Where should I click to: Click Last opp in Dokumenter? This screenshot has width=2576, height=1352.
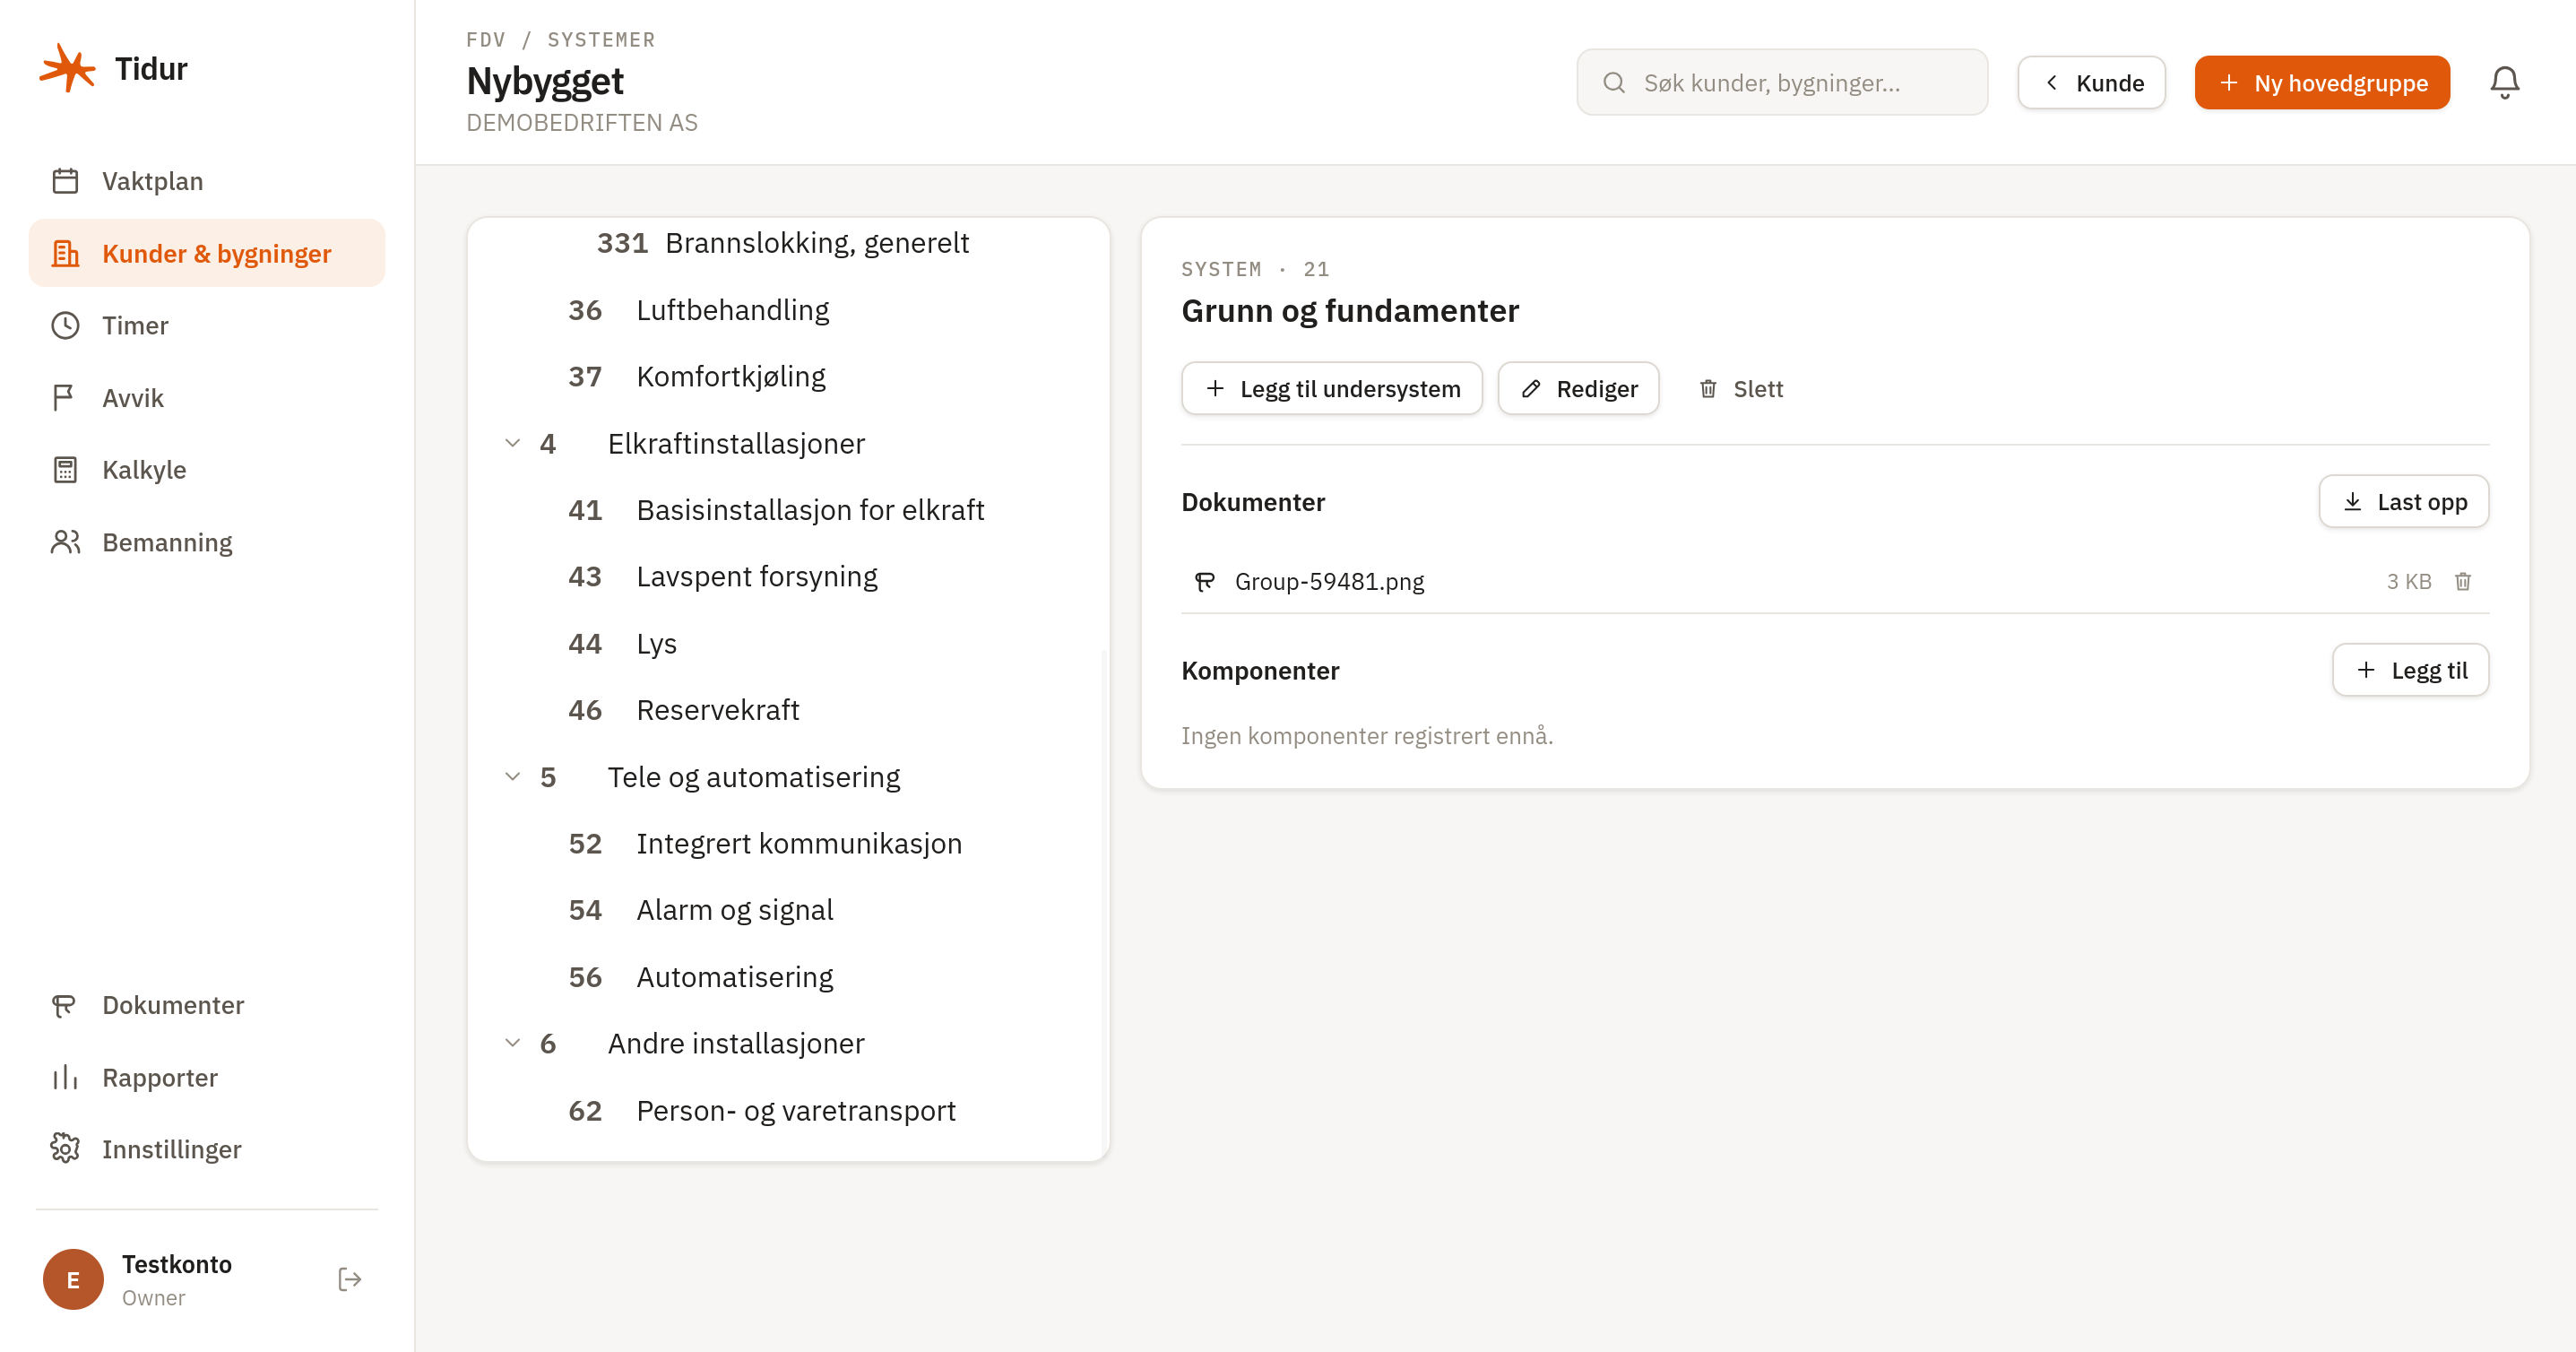coord(2403,501)
